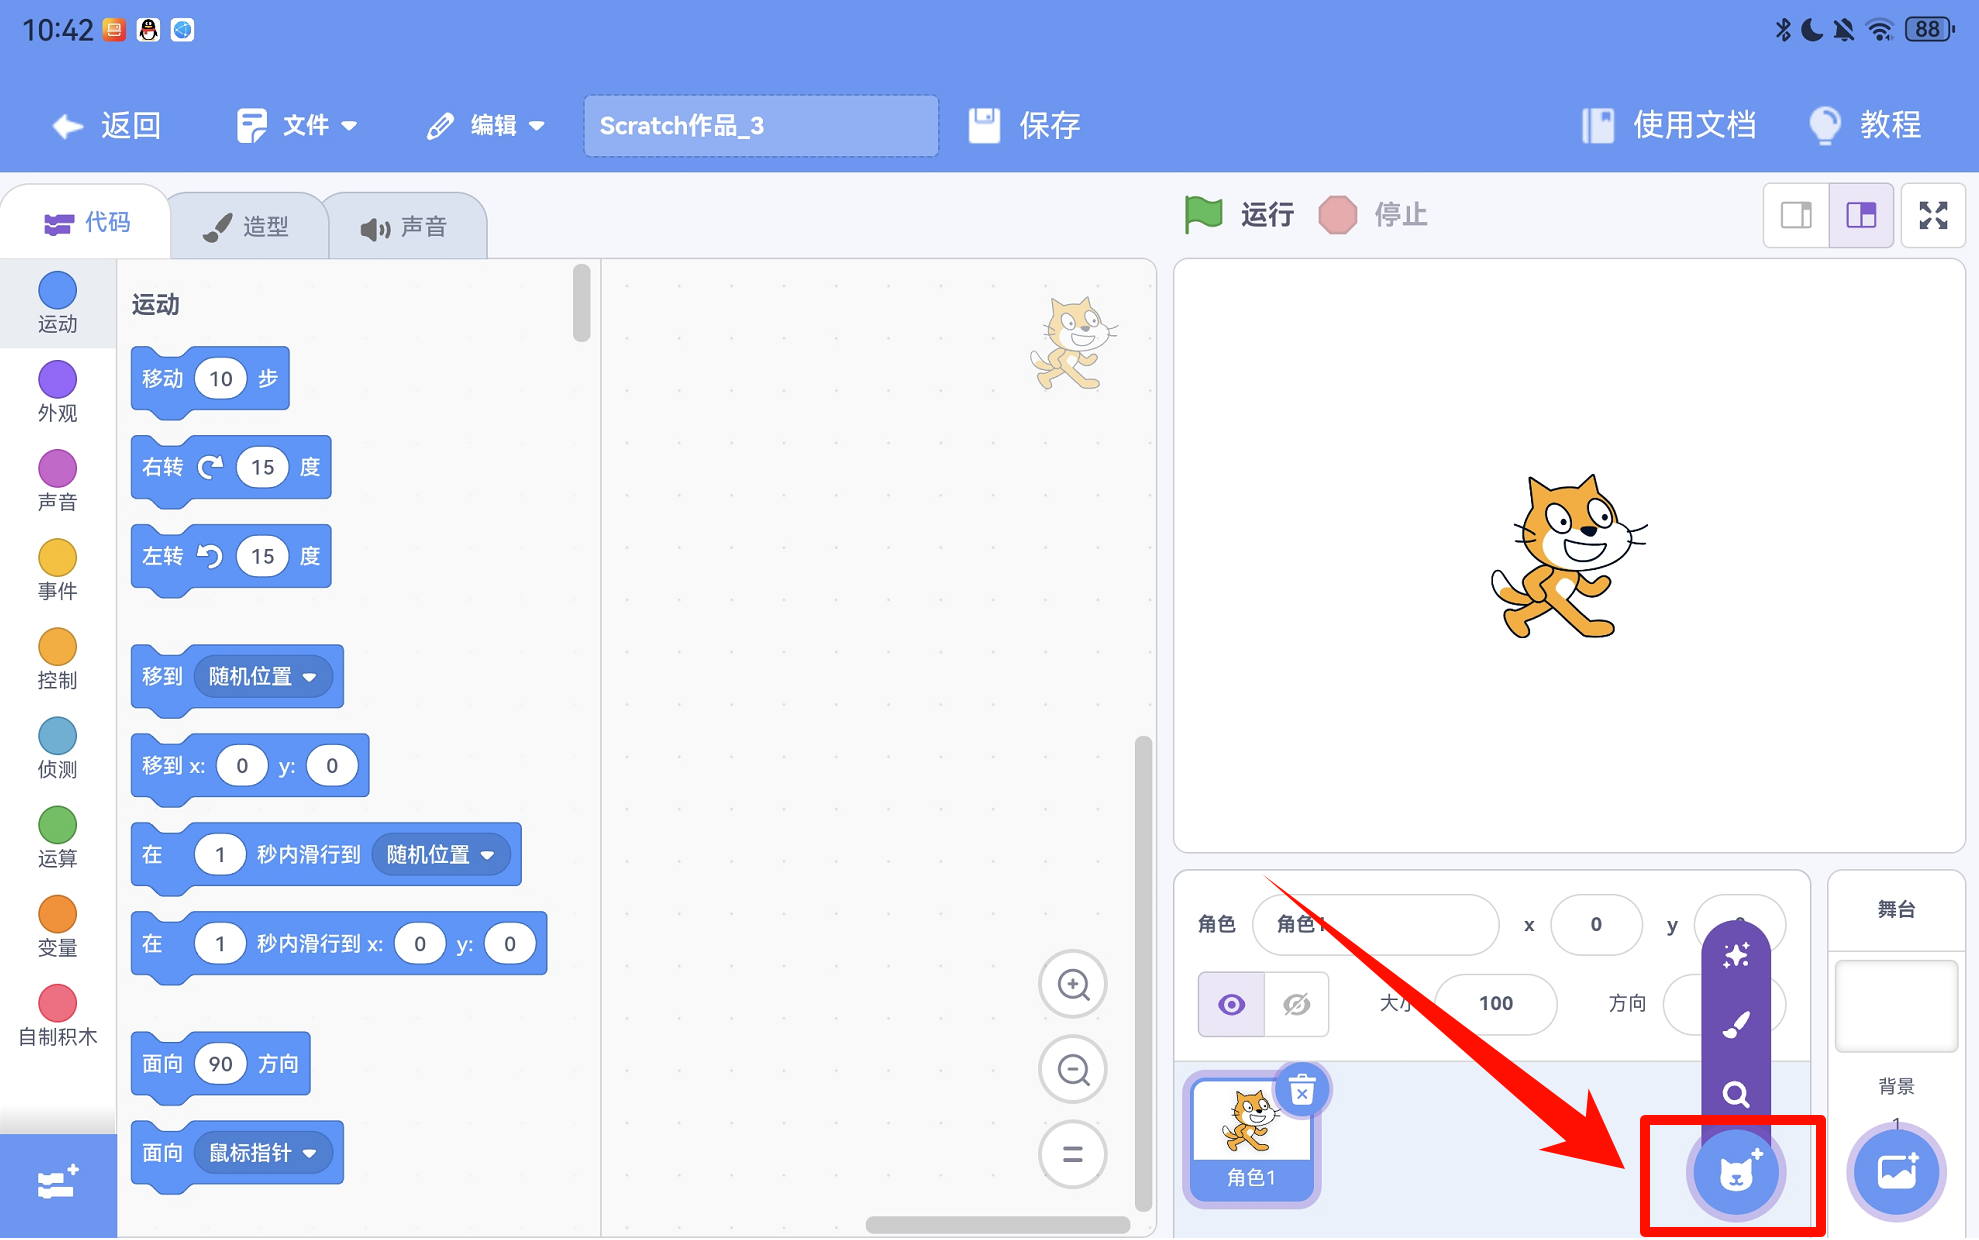Switch to the 声音 tab
The image size is (1979, 1240).
pos(405,227)
